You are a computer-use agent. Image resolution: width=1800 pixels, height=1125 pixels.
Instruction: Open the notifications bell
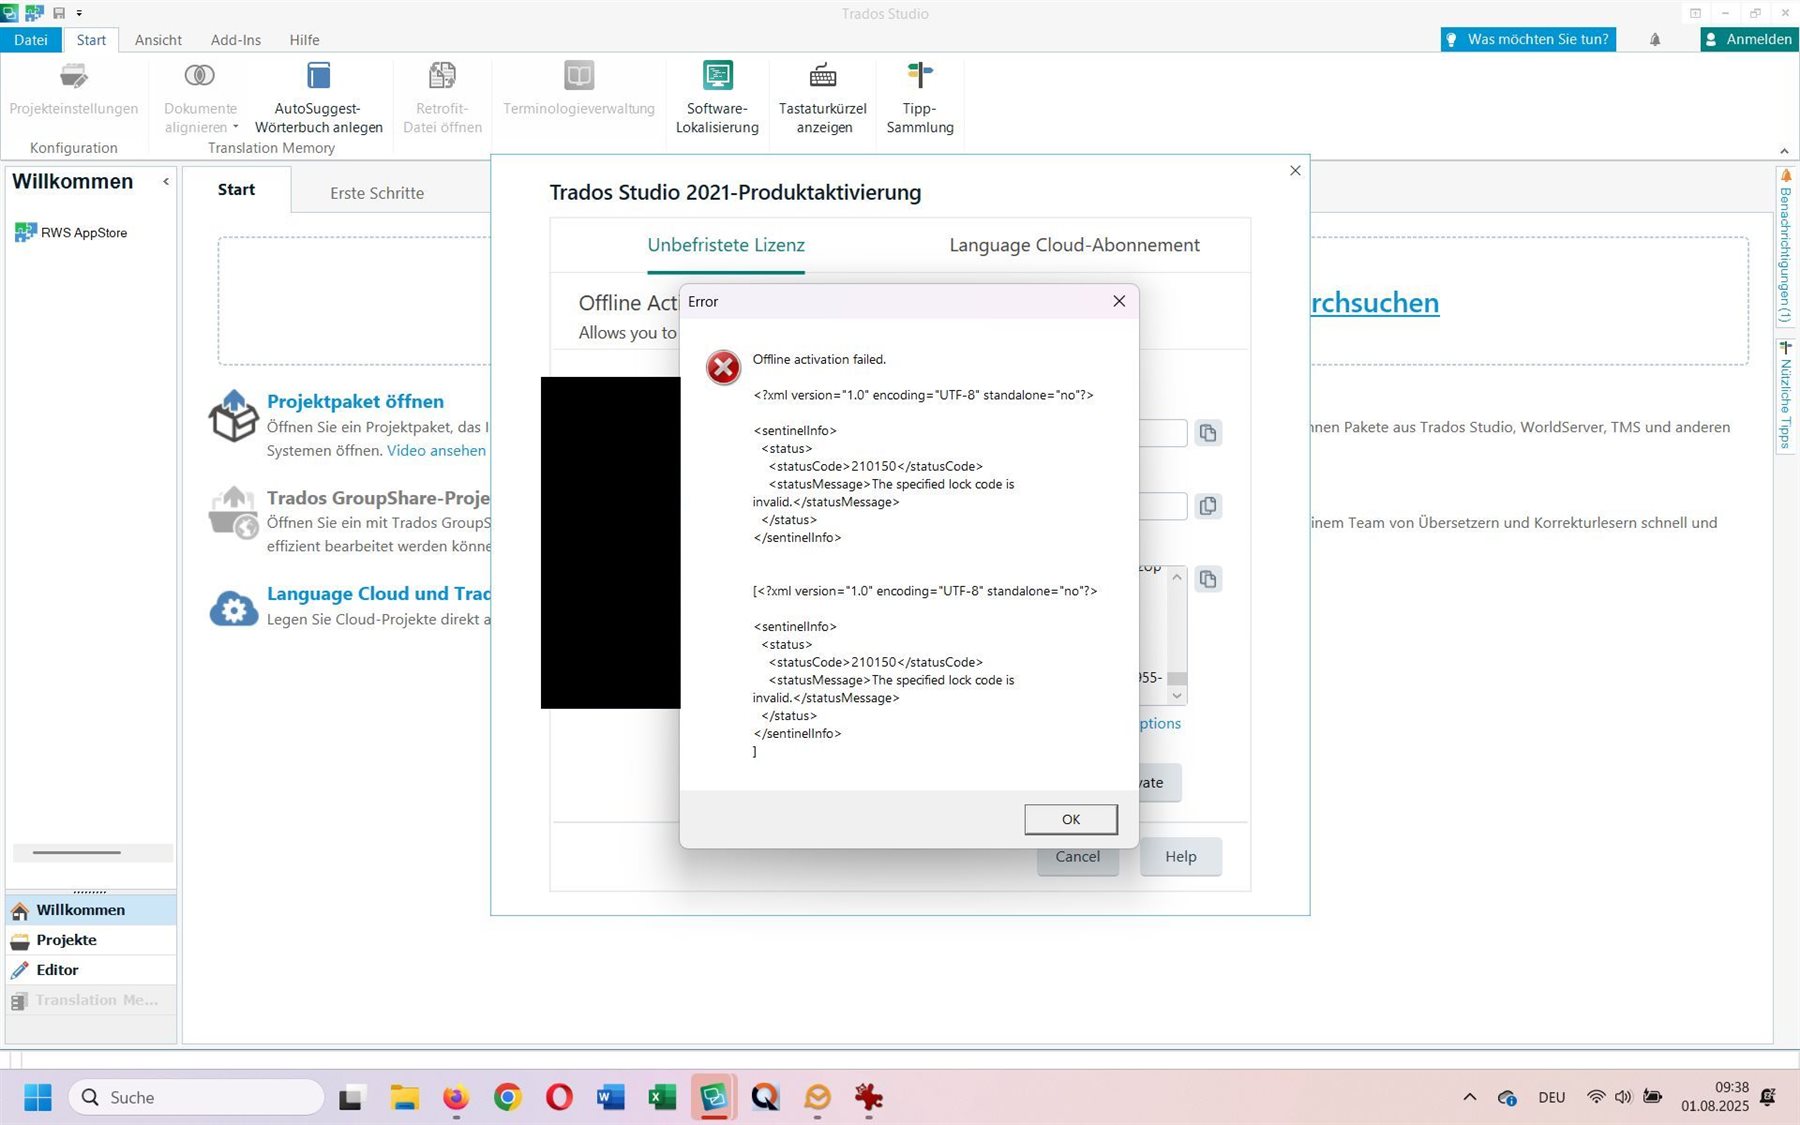(x=1654, y=39)
